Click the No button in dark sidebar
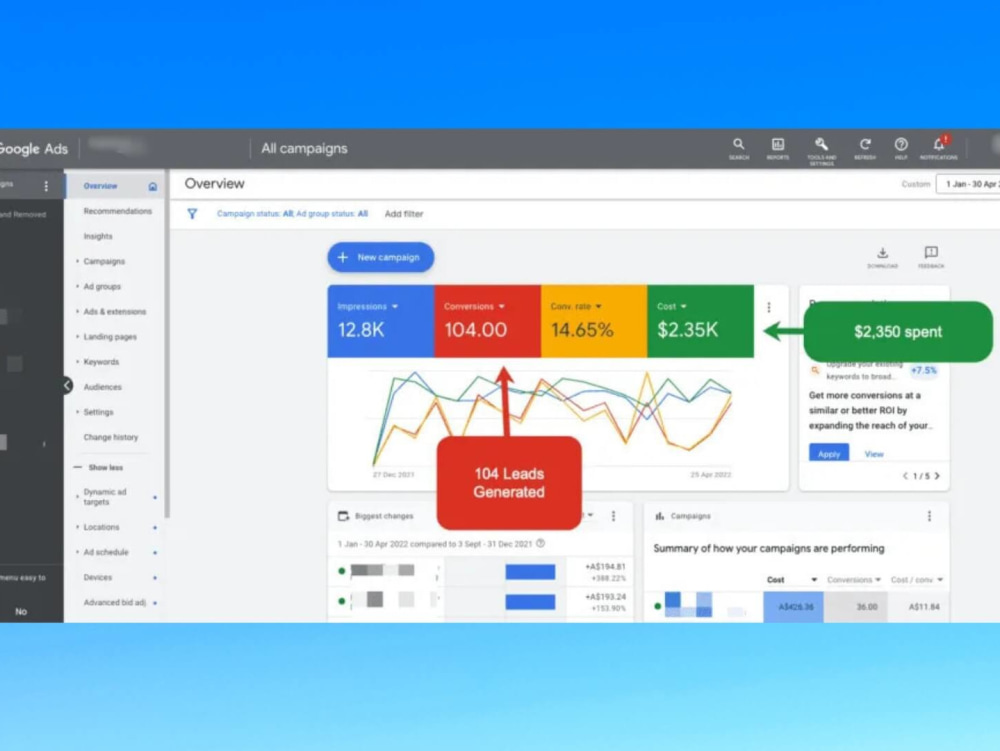 [21, 611]
